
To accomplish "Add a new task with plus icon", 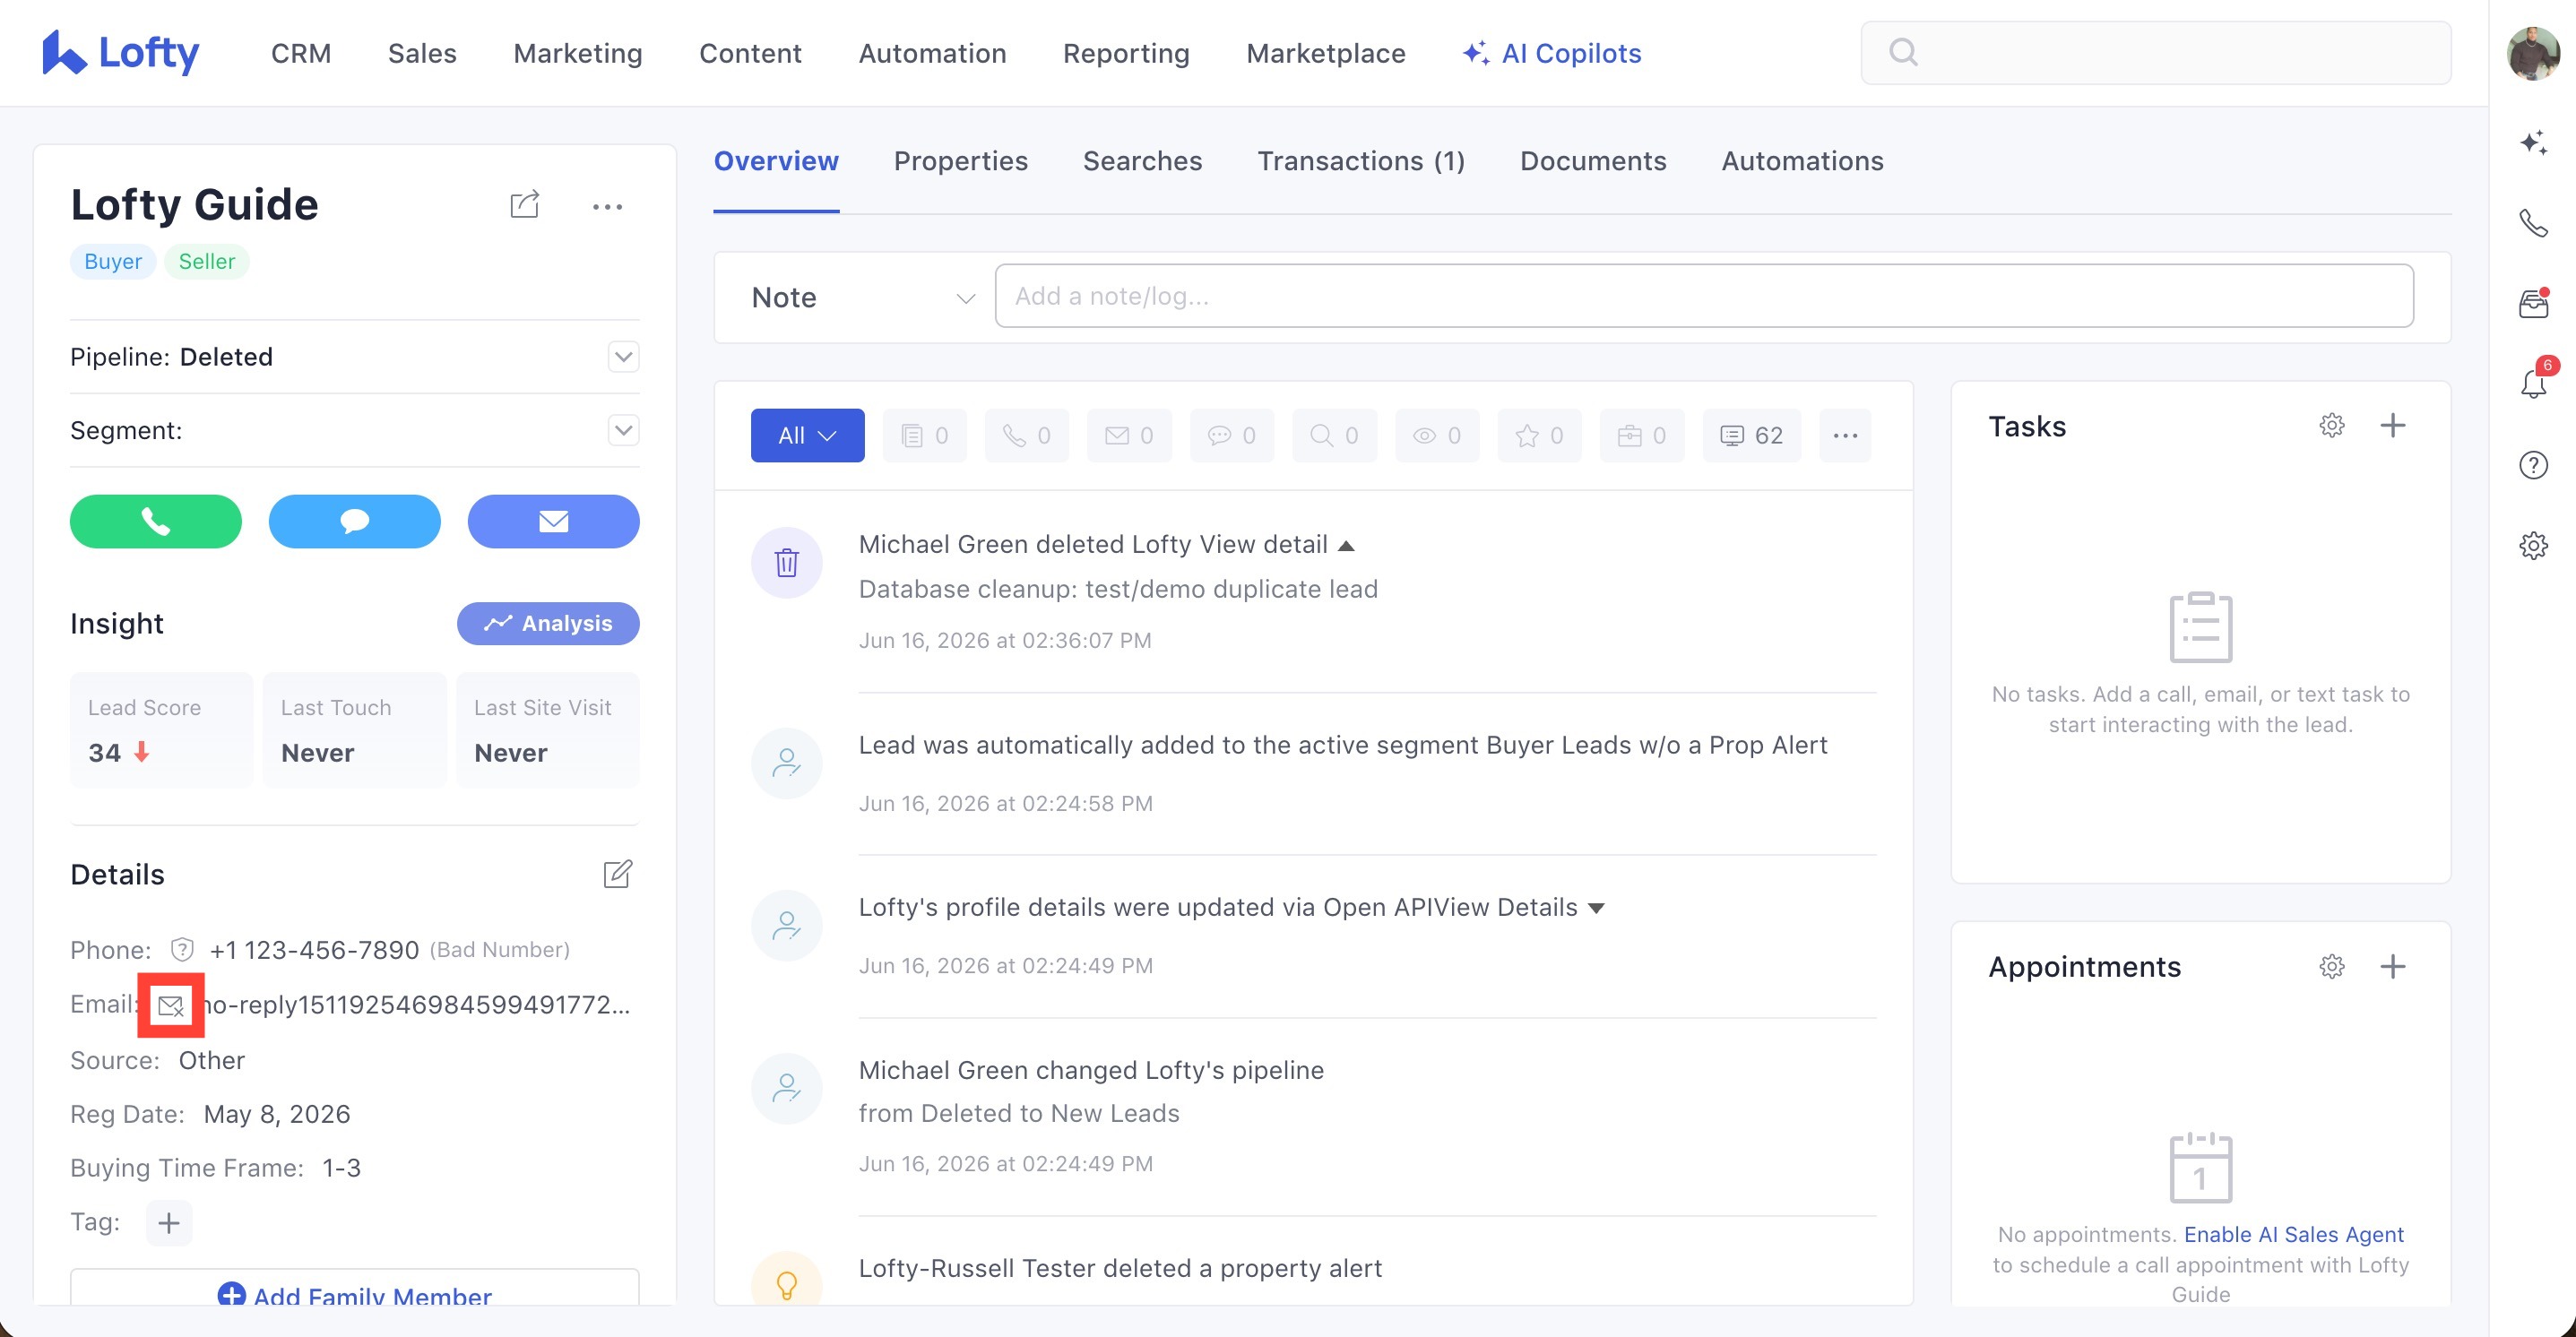I will [2392, 425].
